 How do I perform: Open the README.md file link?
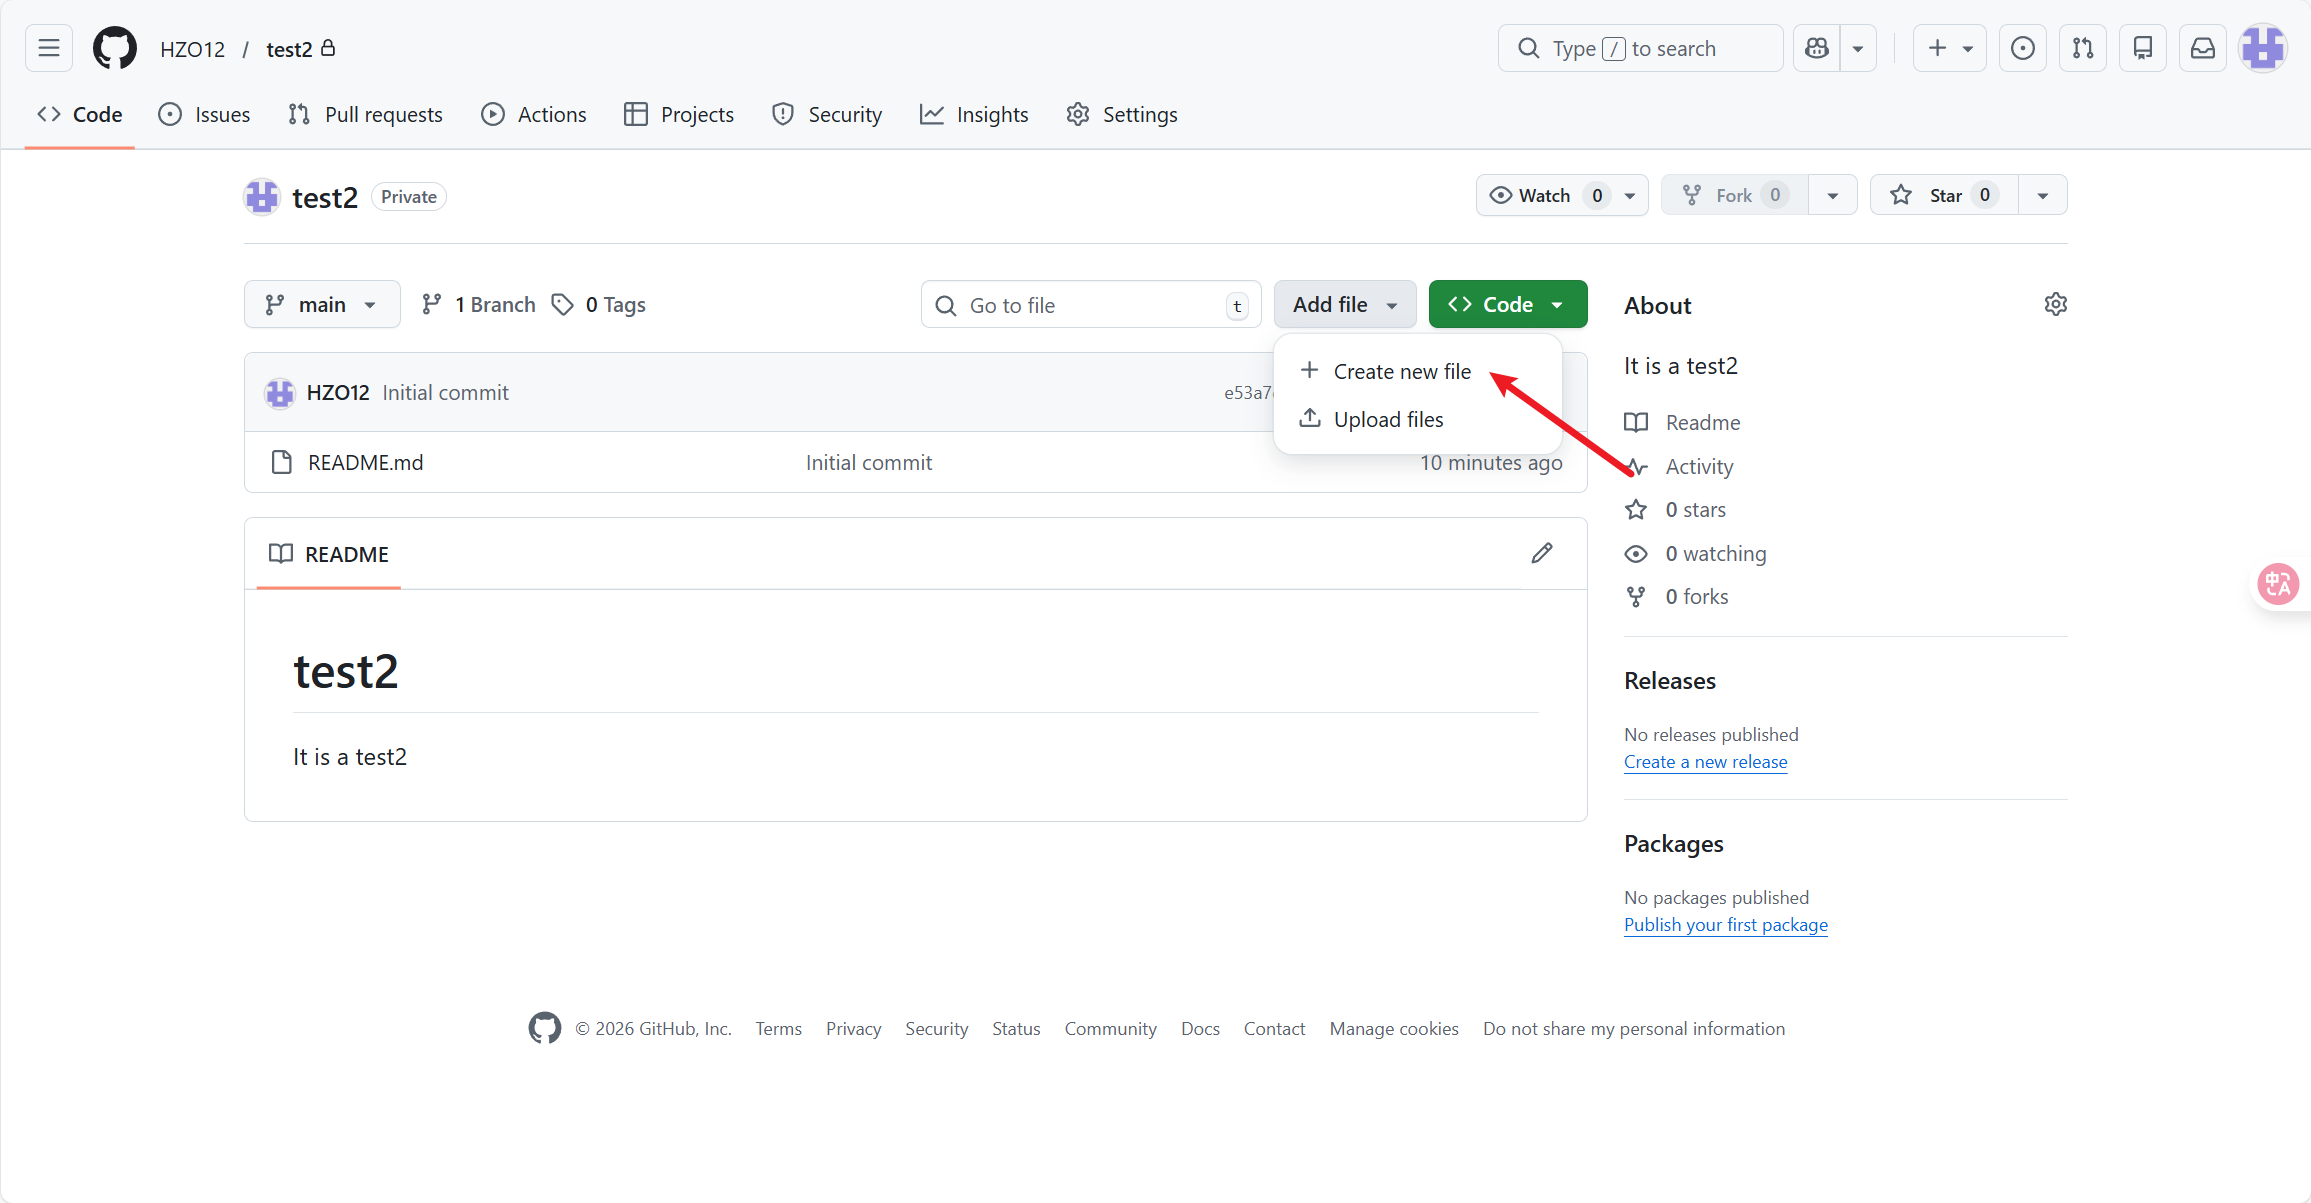tap(365, 462)
